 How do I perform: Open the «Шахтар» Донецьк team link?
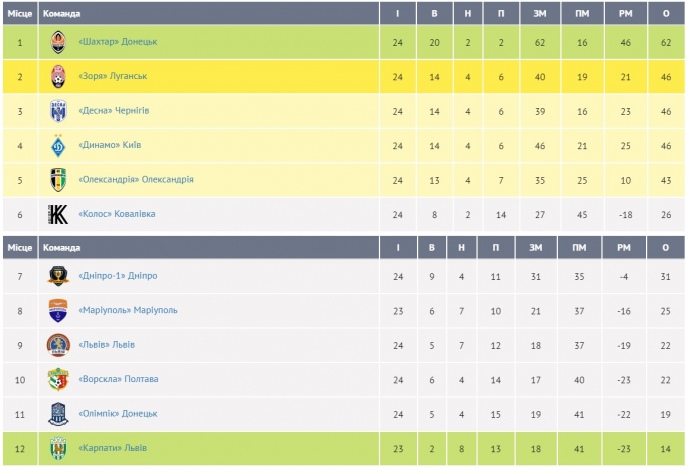tap(117, 42)
